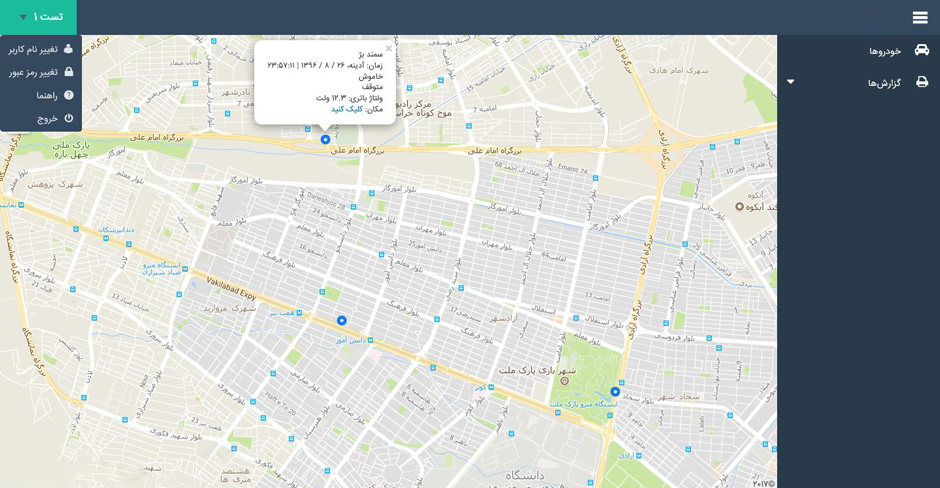Click the printer icon beside گزارش‌ها
This screenshot has width=940, height=488.
pos(921,82)
